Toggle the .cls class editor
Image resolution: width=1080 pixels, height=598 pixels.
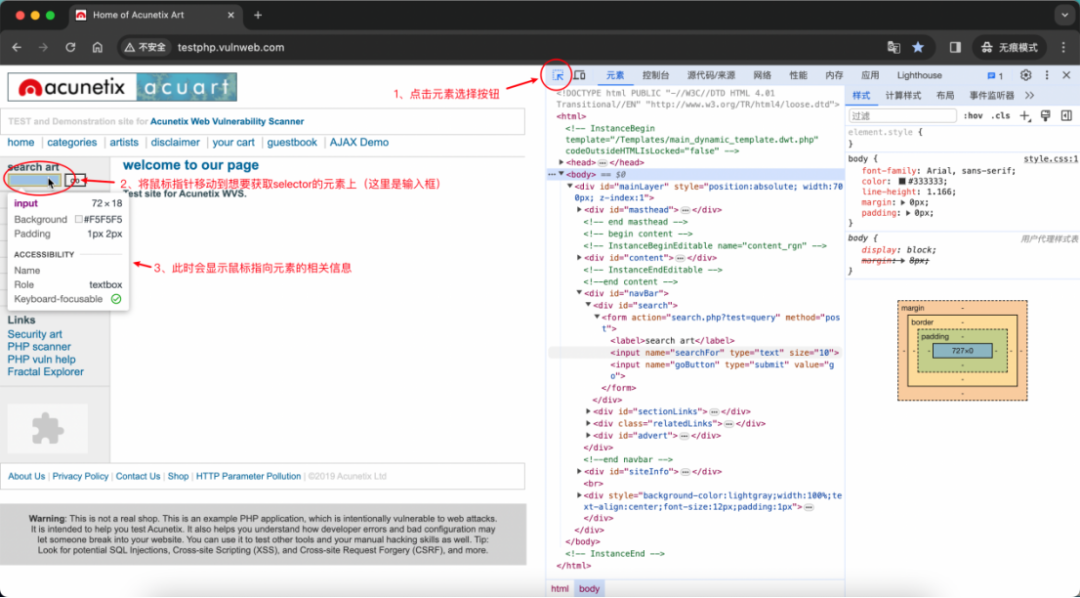coord(1001,116)
